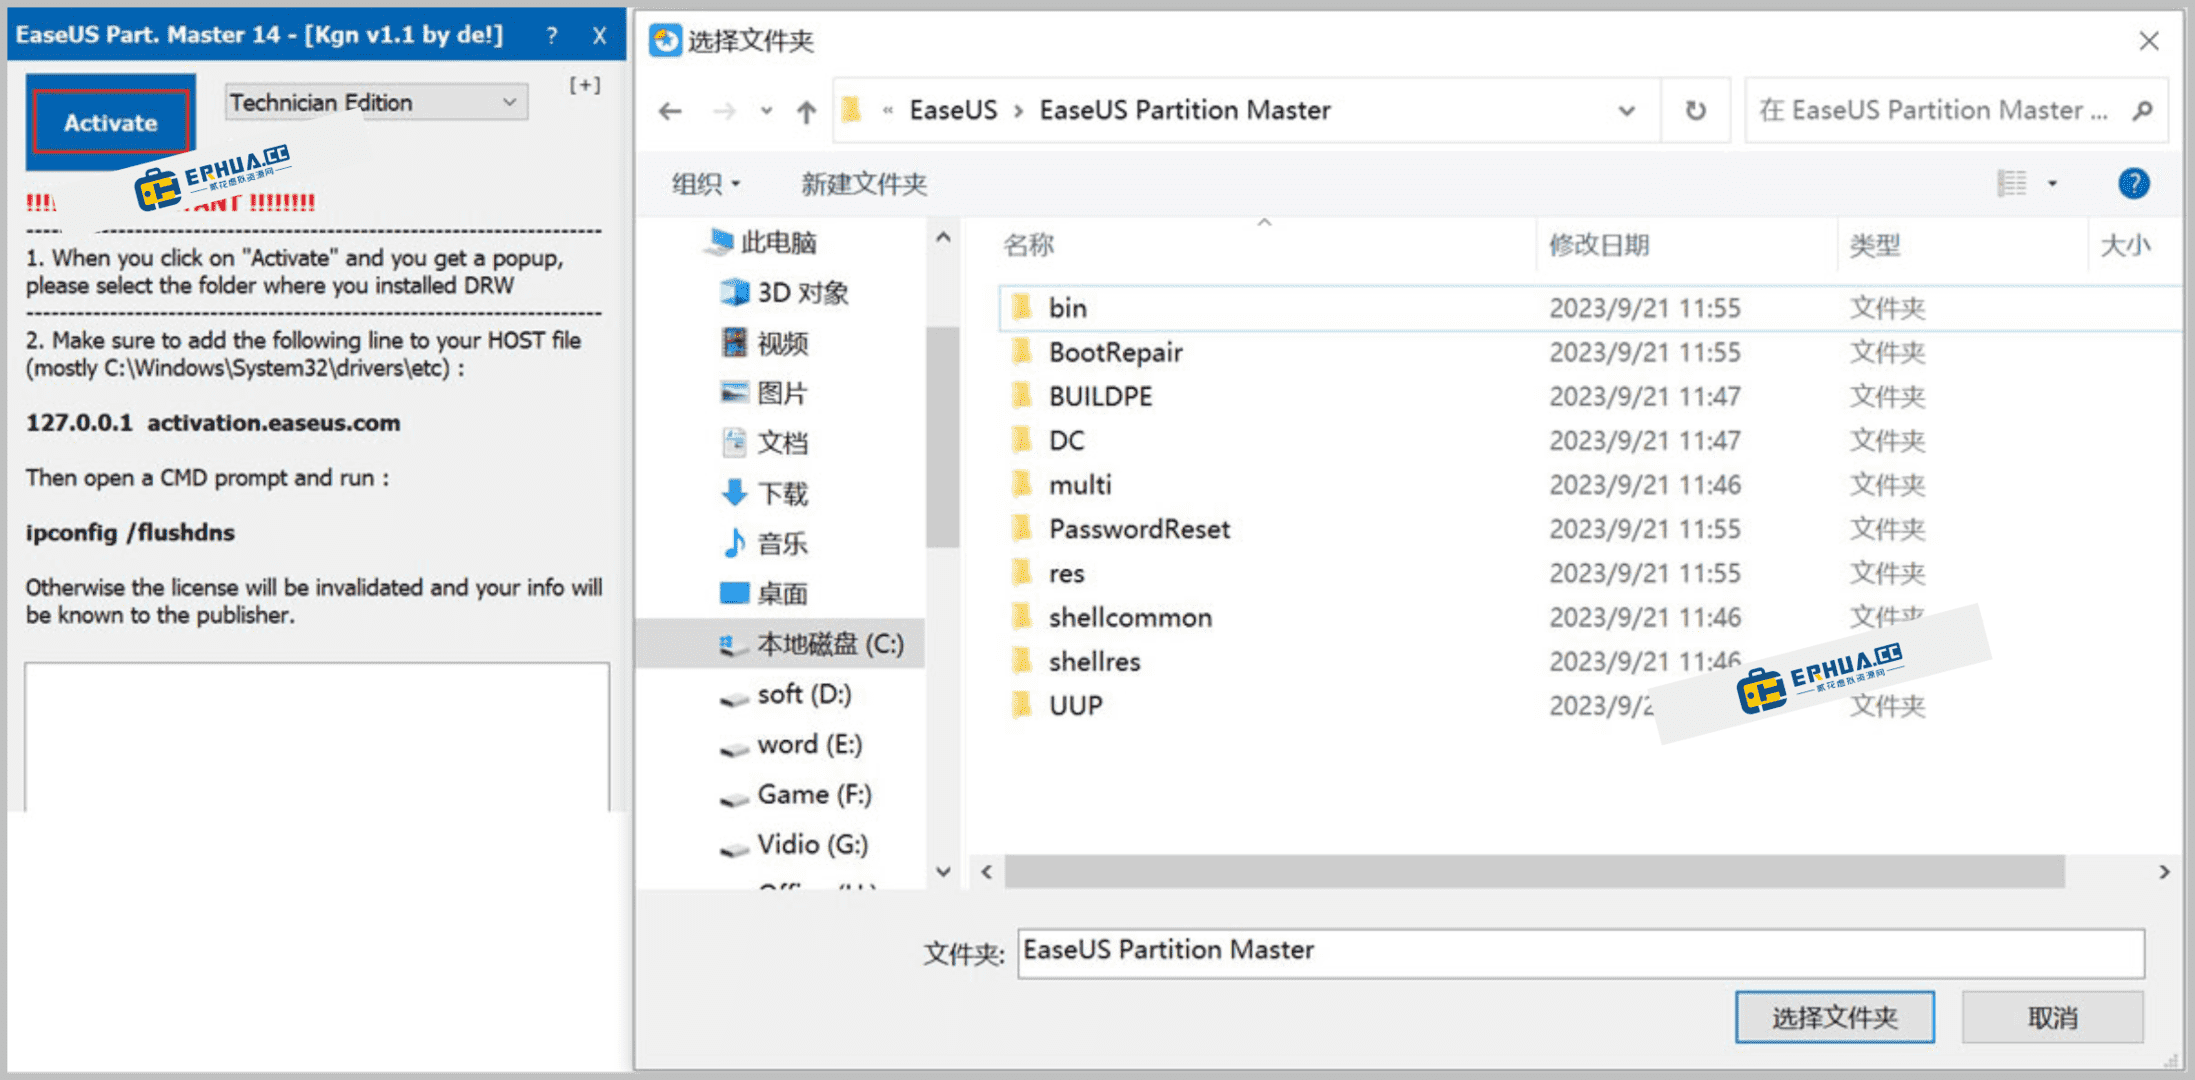Click the question mark help in keygen title

552,35
